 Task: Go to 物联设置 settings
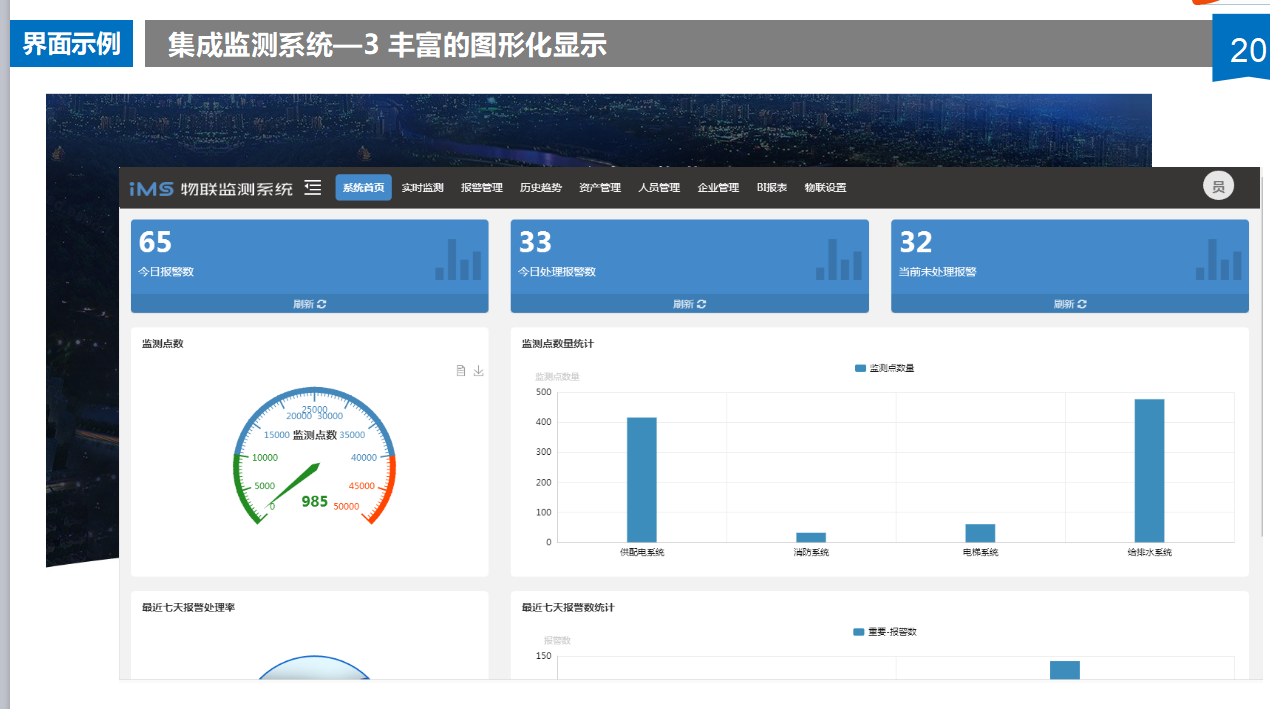(x=825, y=188)
